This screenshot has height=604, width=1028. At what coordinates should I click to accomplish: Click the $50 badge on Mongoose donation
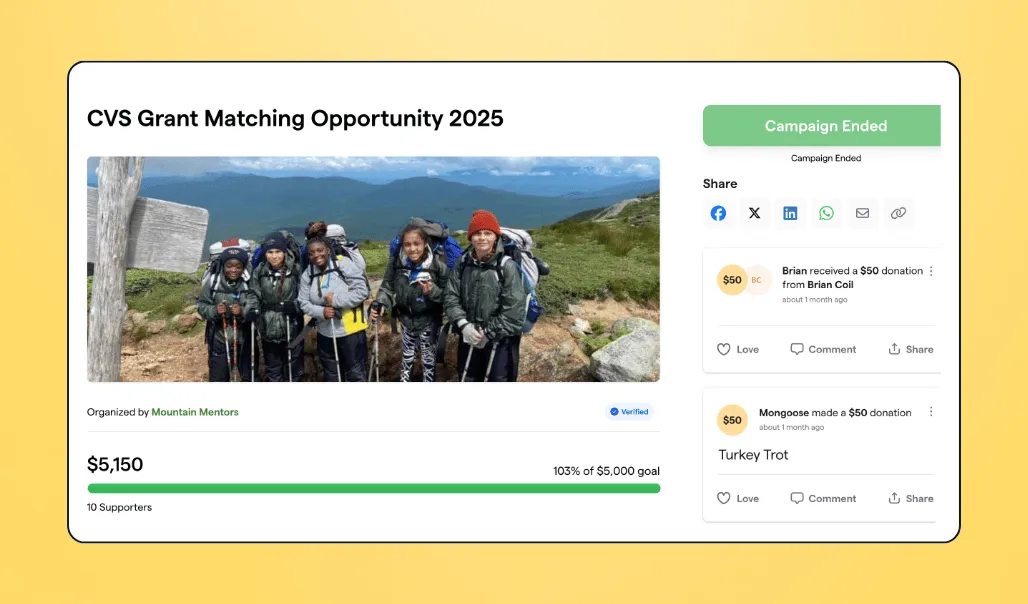click(x=732, y=420)
